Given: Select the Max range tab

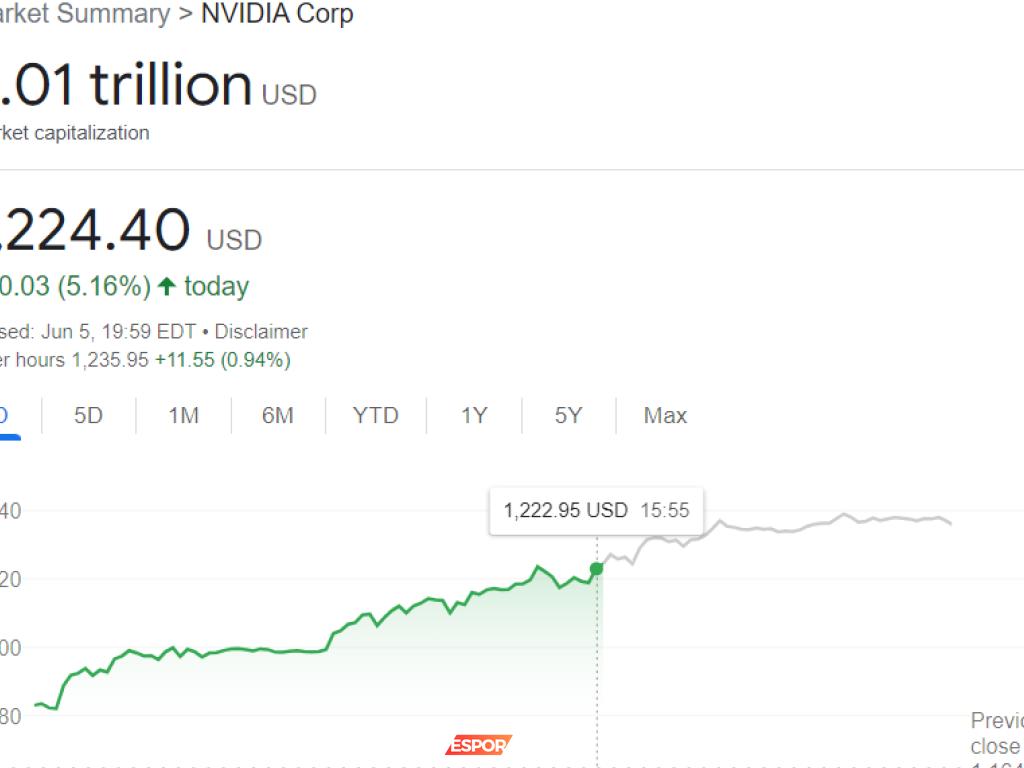Looking at the screenshot, I should [x=665, y=415].
